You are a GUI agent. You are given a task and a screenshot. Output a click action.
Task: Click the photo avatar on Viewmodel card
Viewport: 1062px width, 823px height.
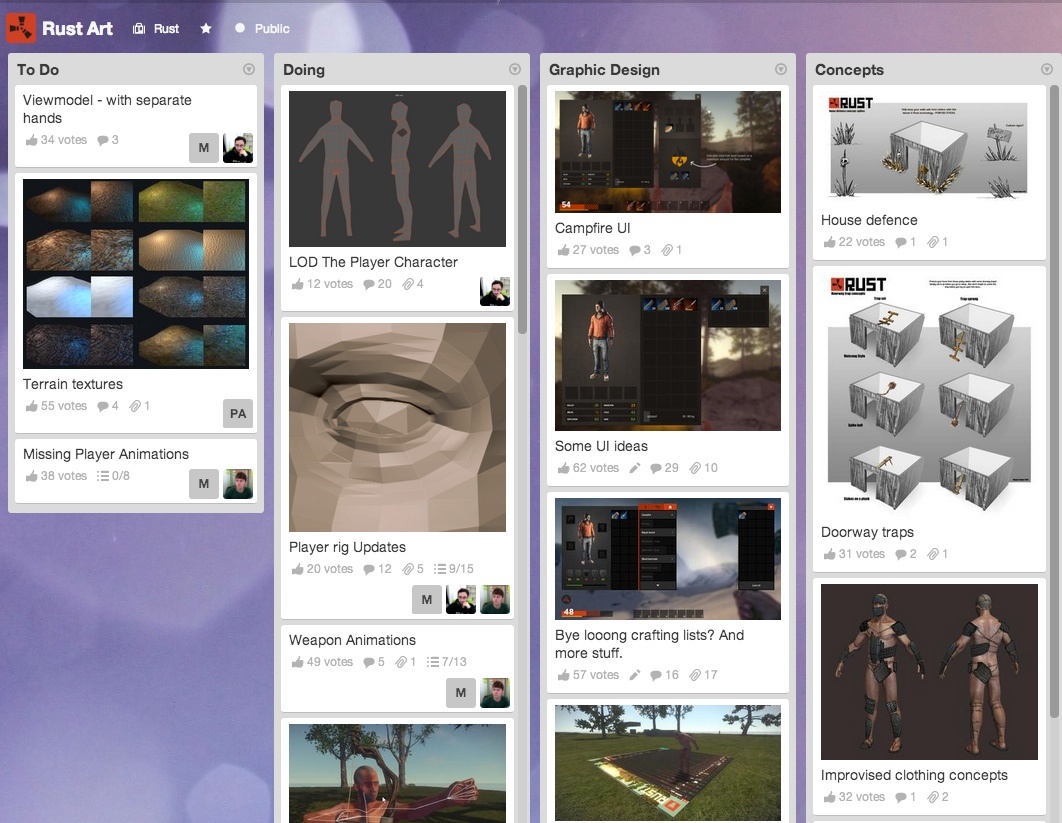(x=238, y=148)
